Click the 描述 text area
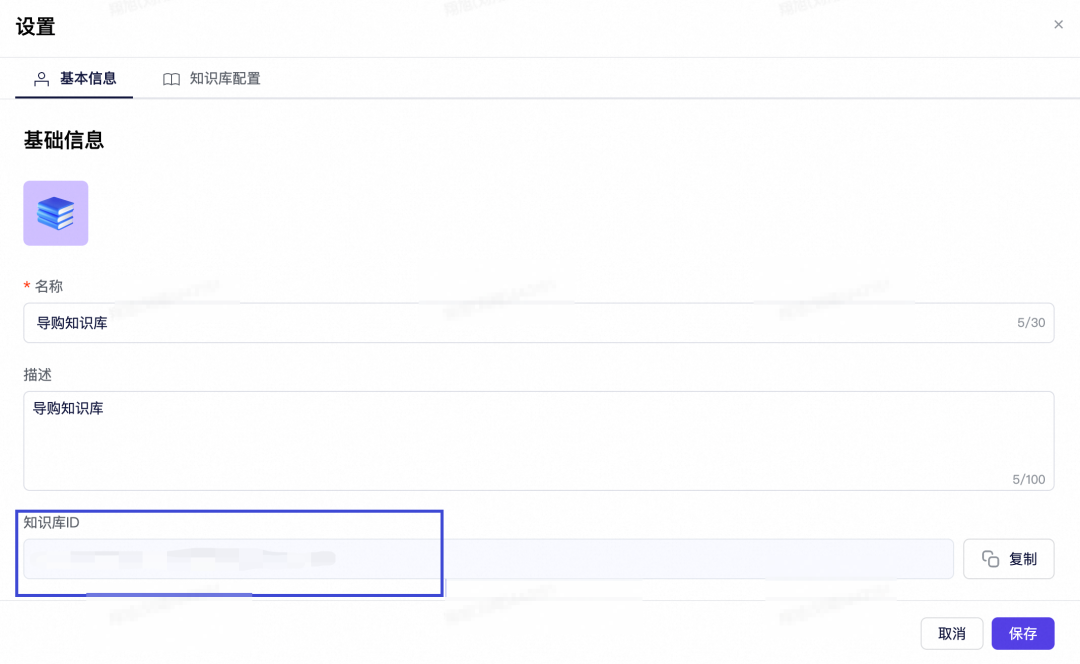The height and width of the screenshot is (664, 1080). 400,435
